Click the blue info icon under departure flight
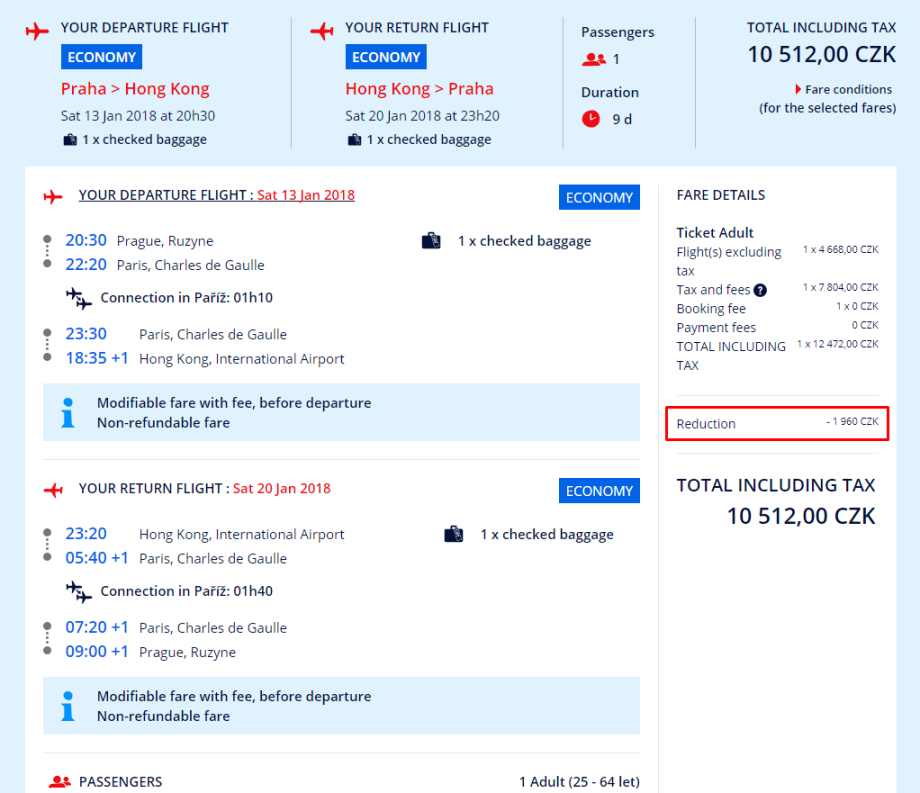 click(68, 413)
